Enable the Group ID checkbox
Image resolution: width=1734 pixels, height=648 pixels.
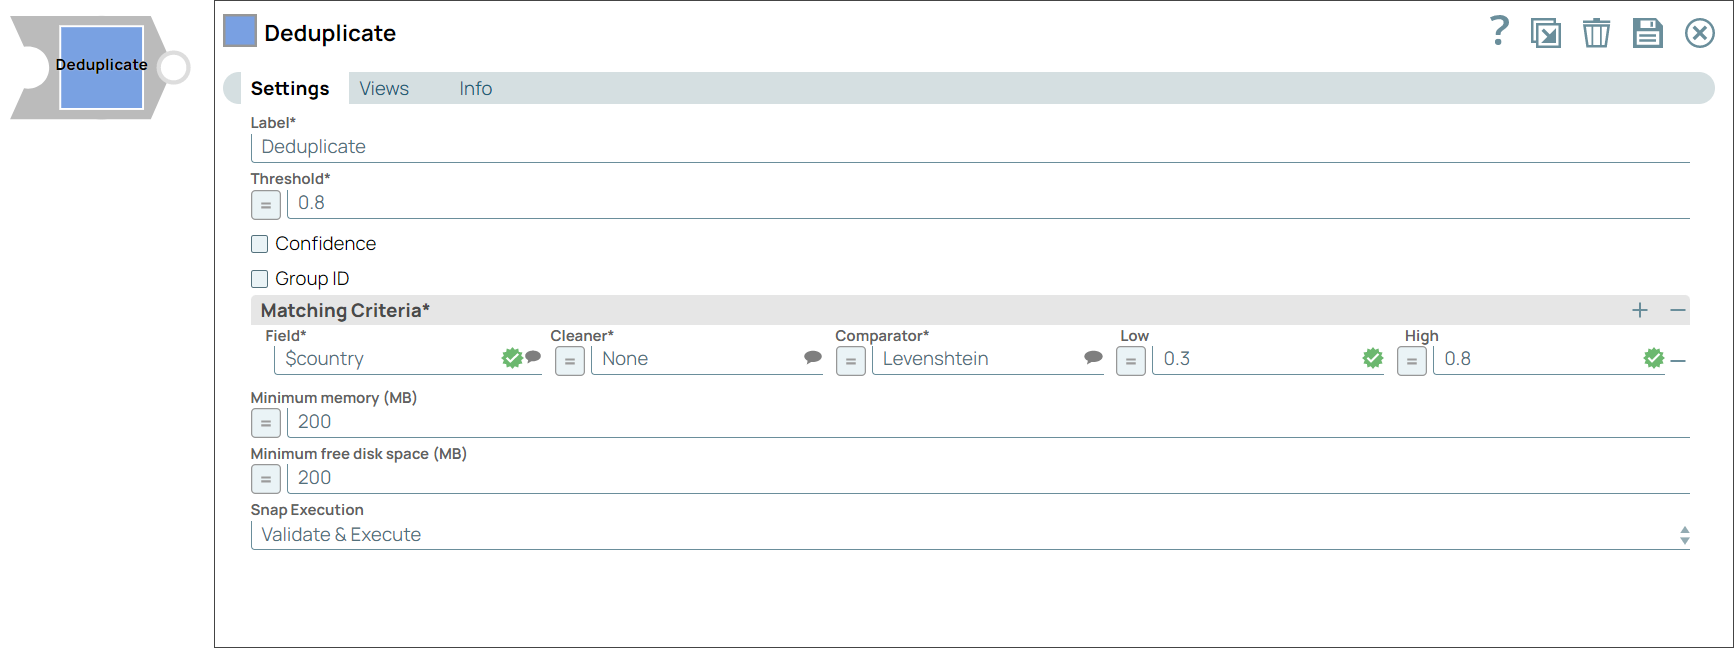[260, 279]
